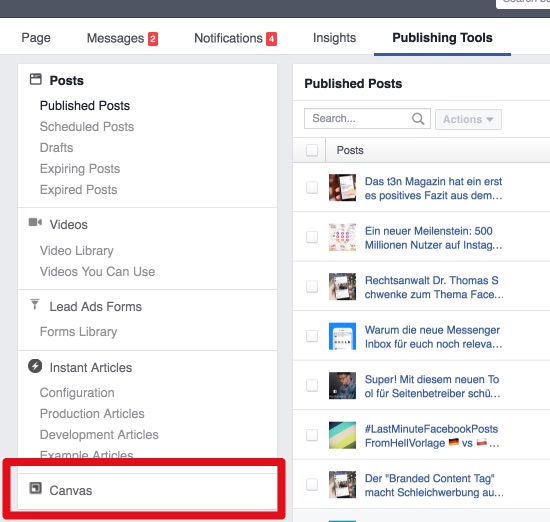550x522 pixels.
Task: Click the Instant Articles lightning icon
Action: pos(35,366)
